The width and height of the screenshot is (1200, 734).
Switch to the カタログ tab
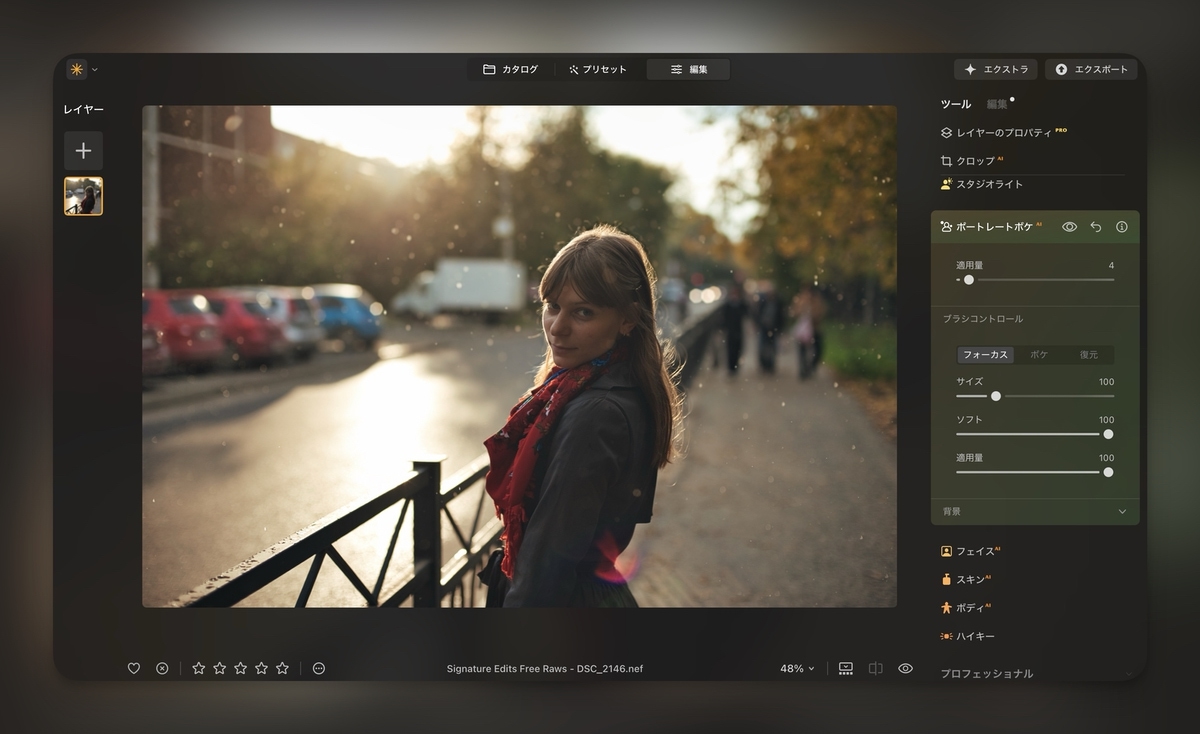tap(511, 69)
